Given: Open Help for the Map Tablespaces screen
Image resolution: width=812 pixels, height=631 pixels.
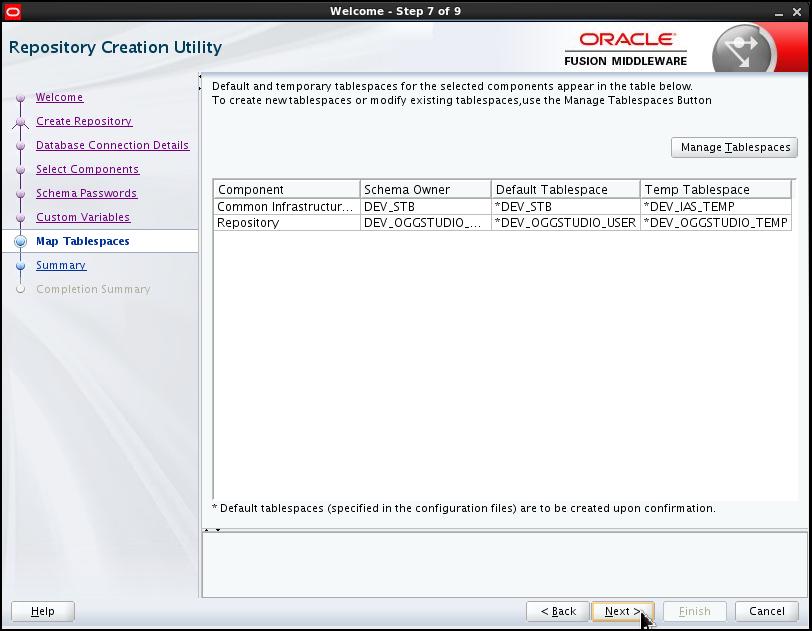Looking at the screenshot, I should point(42,611).
